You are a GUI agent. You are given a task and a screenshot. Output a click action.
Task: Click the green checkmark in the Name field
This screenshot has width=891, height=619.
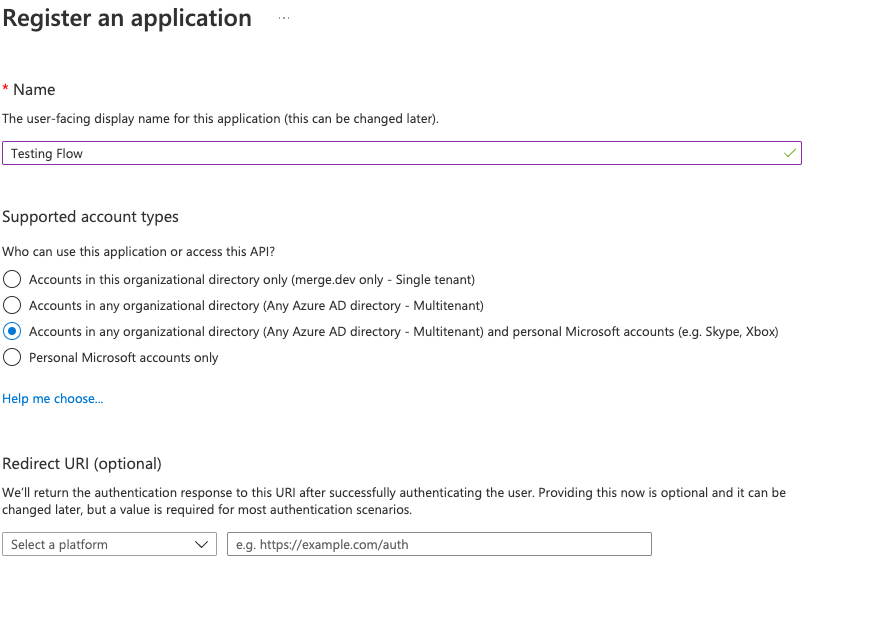[x=790, y=153]
